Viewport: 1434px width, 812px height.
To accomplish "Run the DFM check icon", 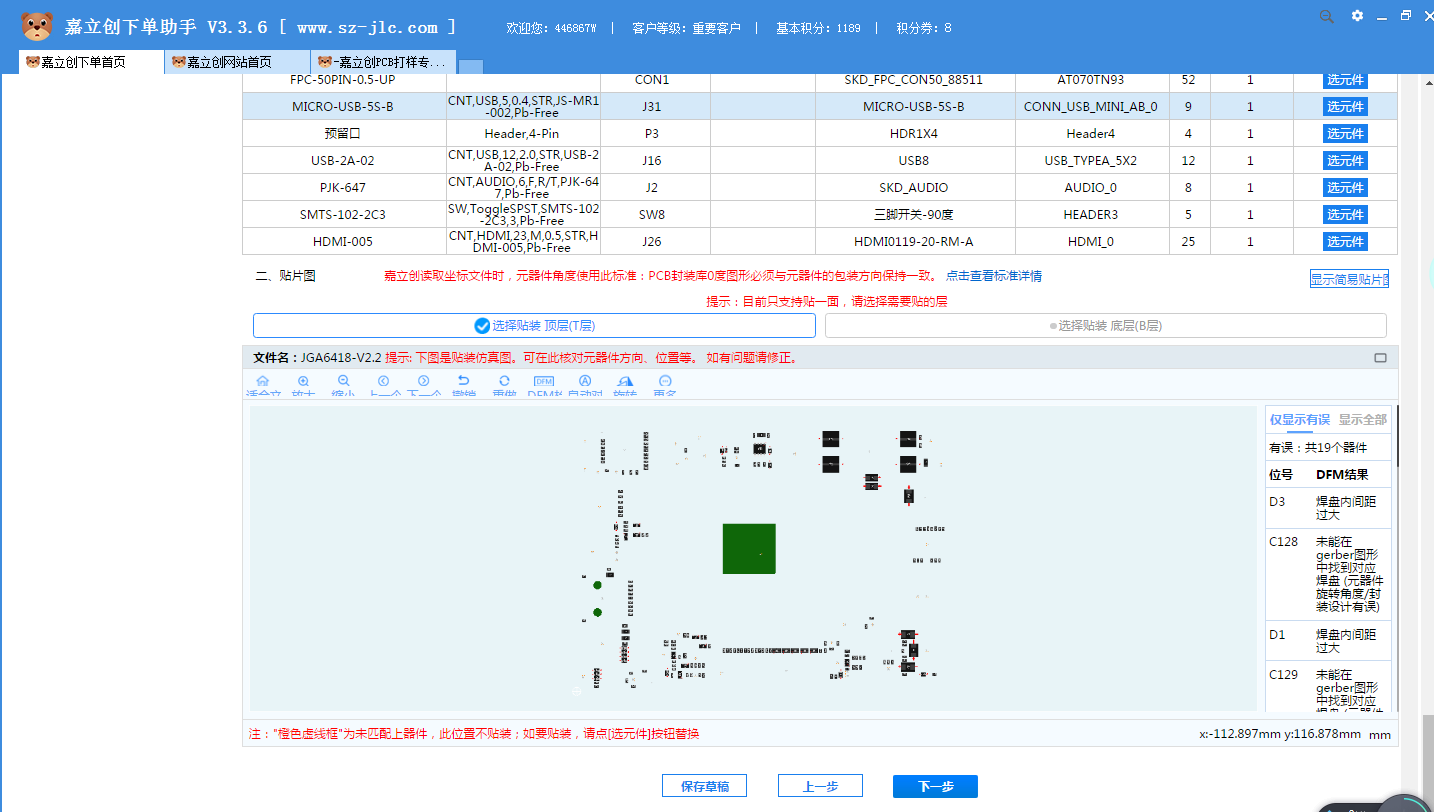I will click(544, 382).
